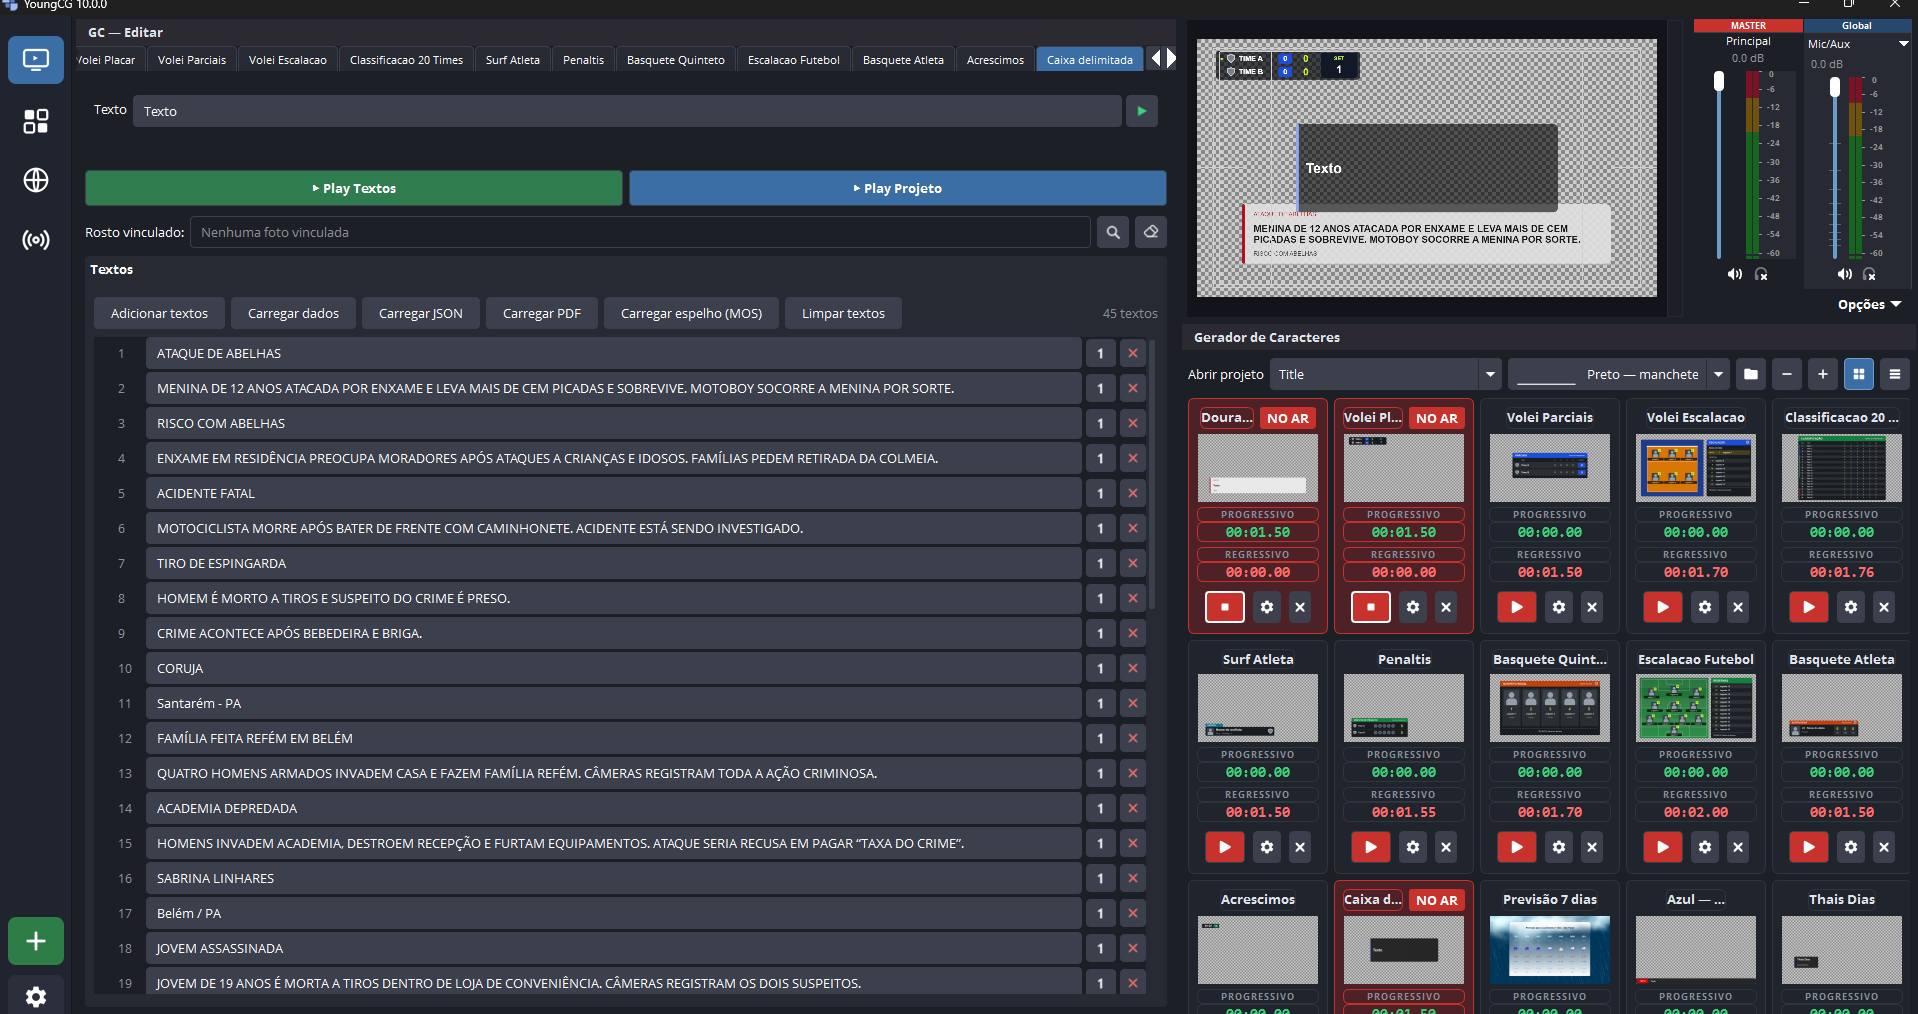The image size is (1918, 1014).
Task: Open the Title project dropdown
Action: click(1386, 374)
